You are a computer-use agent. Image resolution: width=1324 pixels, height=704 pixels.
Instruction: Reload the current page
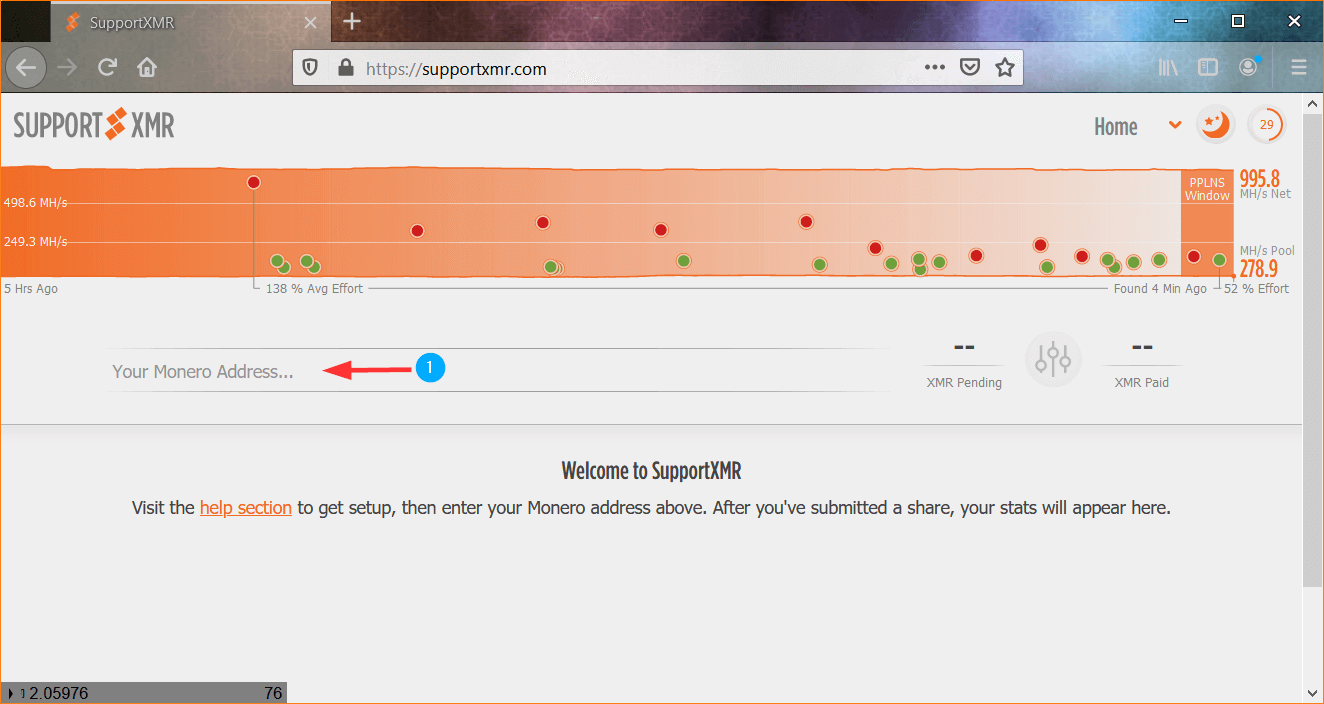coord(107,68)
